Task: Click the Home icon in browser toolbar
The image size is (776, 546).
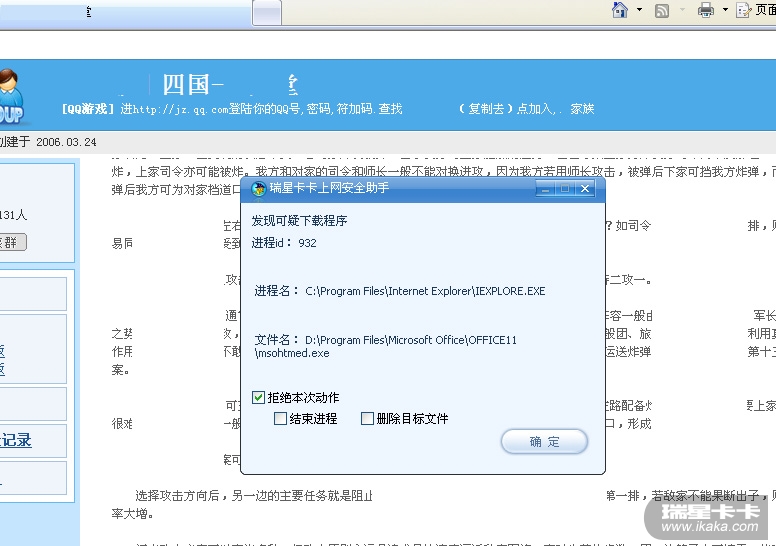Action: tap(620, 10)
